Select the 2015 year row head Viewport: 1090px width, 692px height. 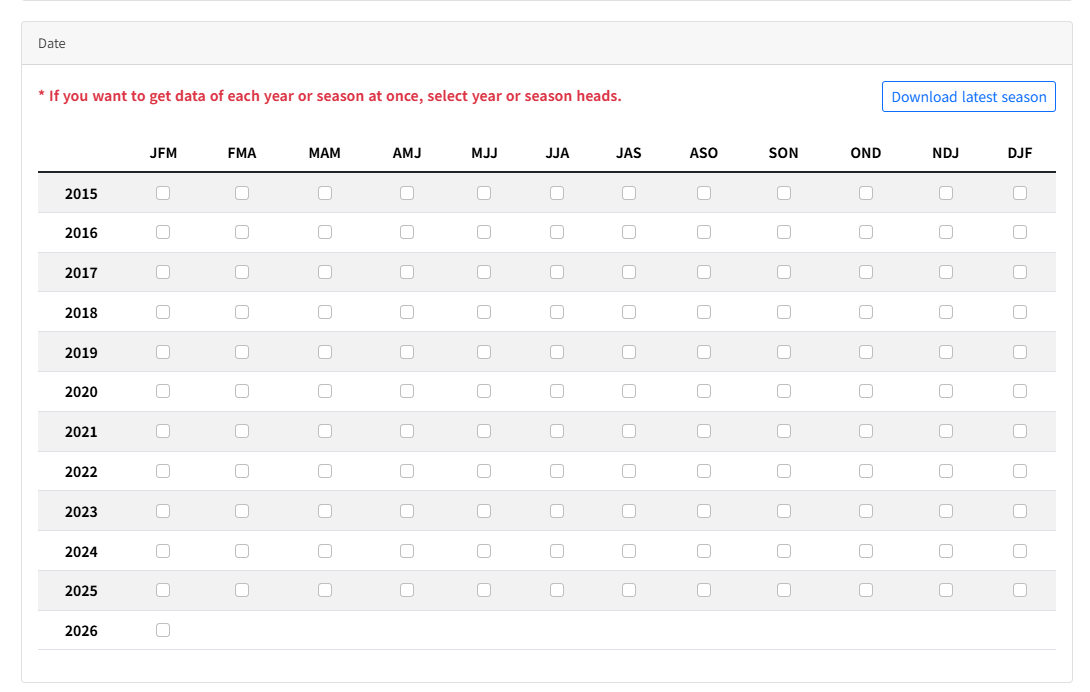[81, 194]
